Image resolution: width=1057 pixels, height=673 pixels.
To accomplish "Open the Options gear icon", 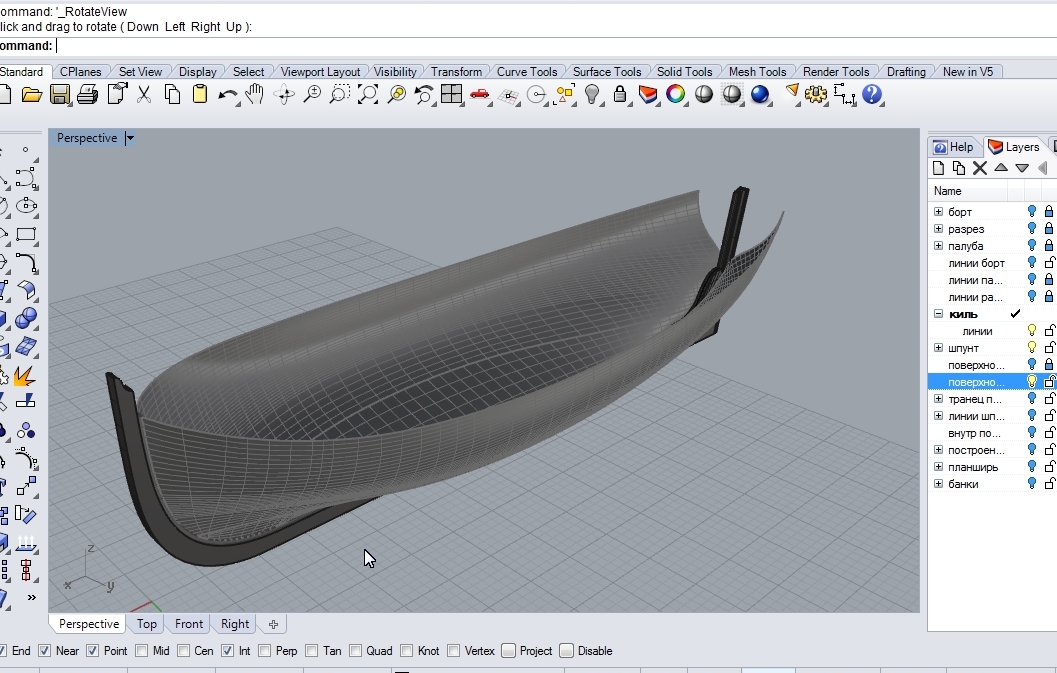I will [817, 95].
